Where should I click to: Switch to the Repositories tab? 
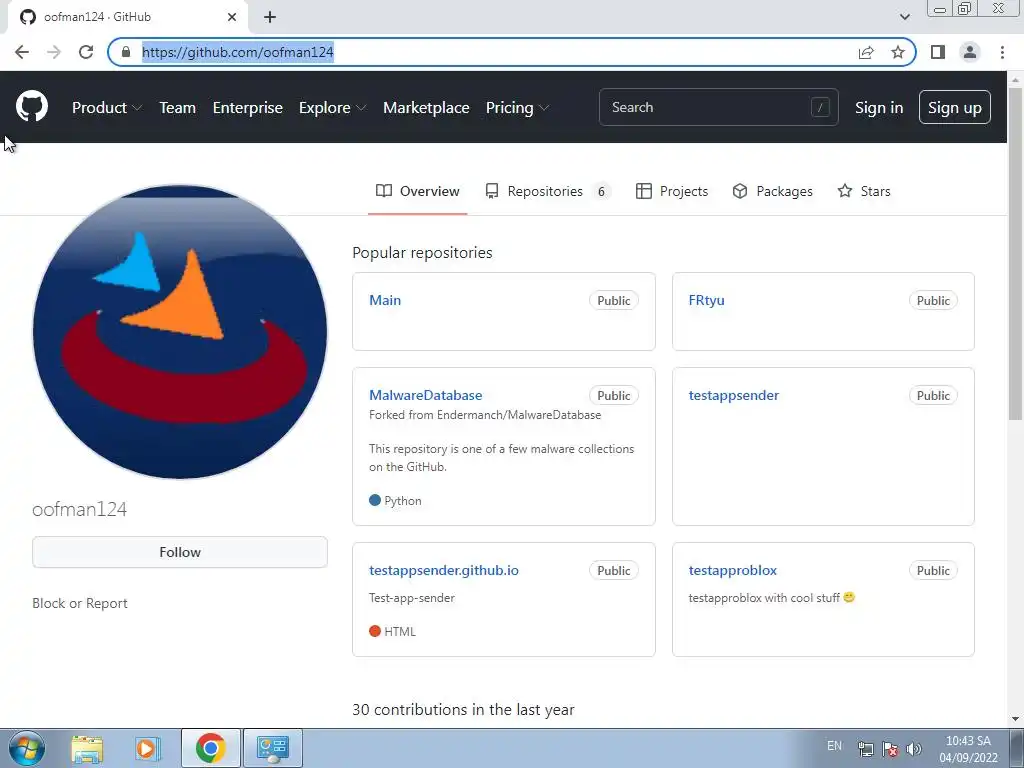click(x=547, y=191)
